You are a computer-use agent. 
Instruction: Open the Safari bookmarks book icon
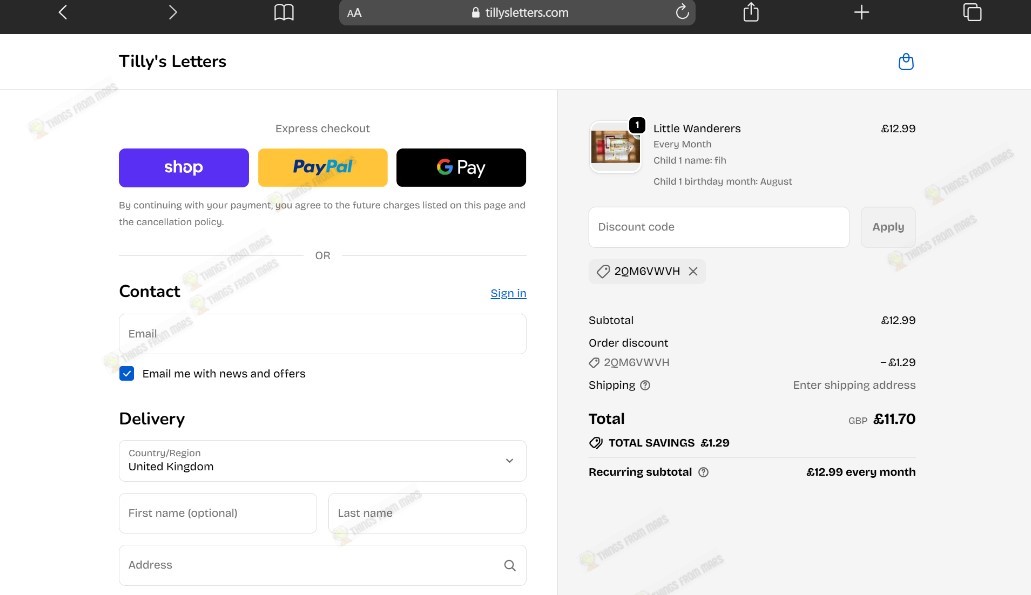(283, 12)
